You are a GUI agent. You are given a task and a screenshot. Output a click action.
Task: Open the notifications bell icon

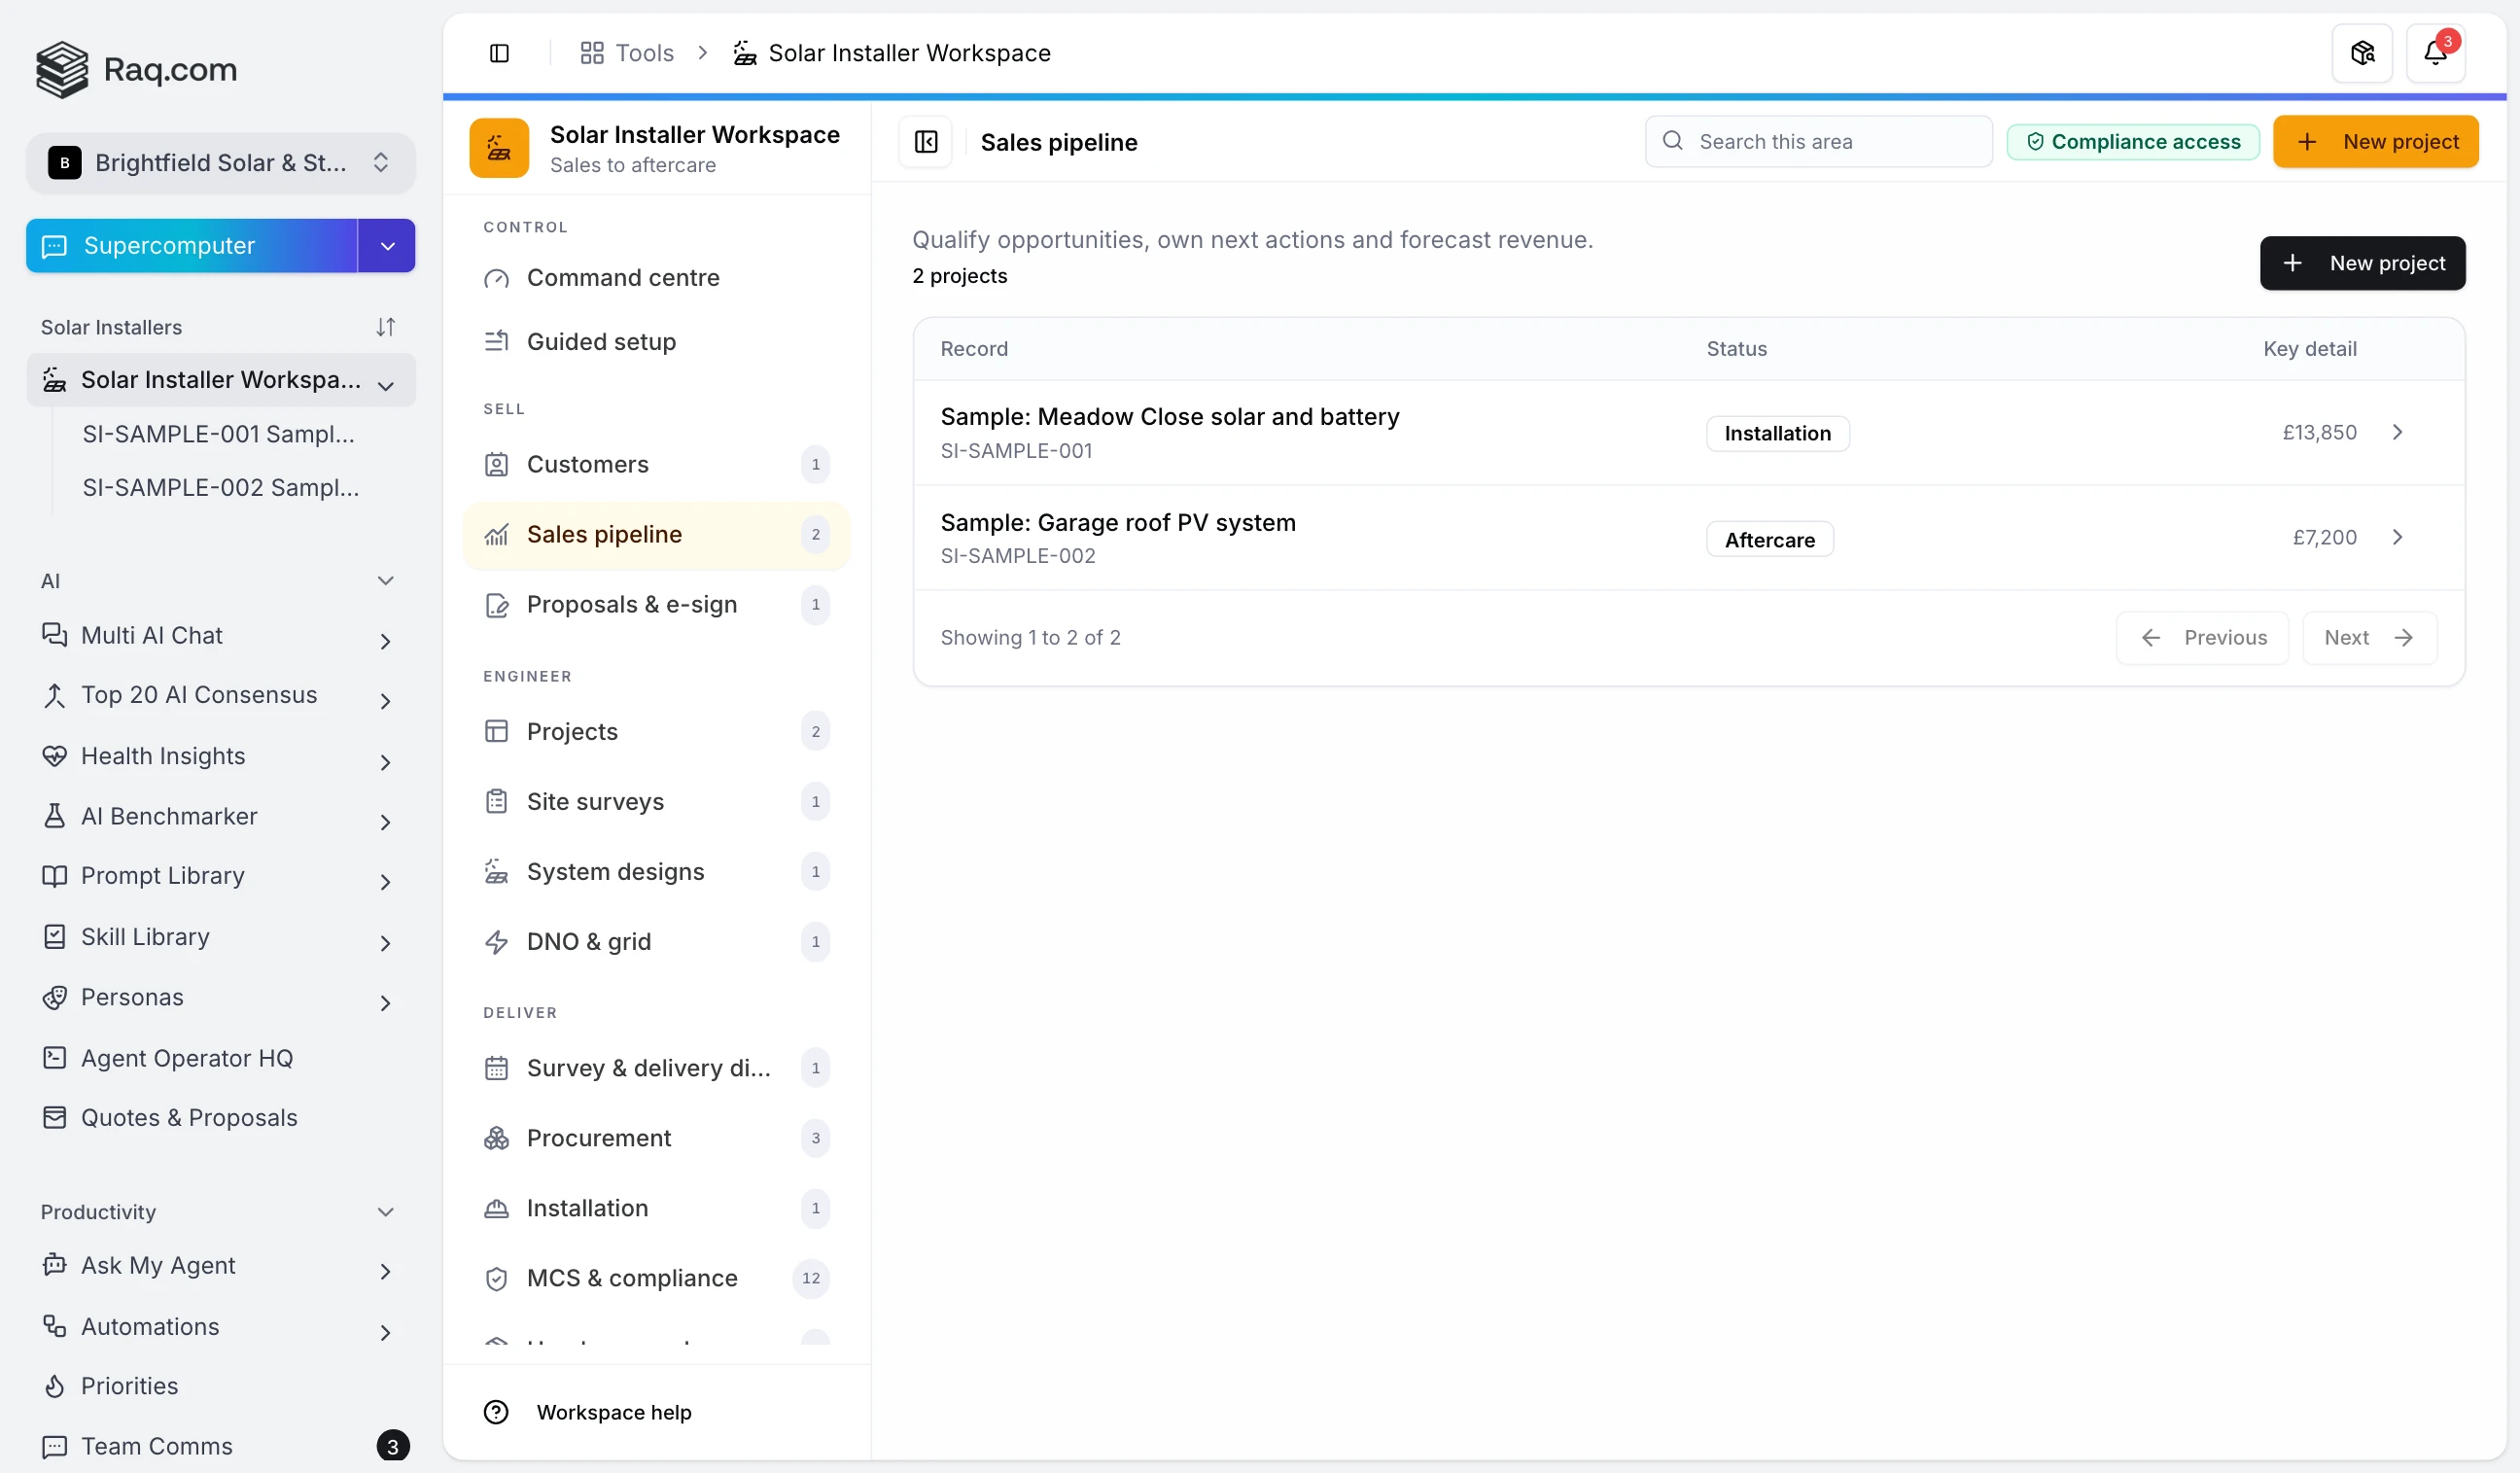tap(2435, 53)
